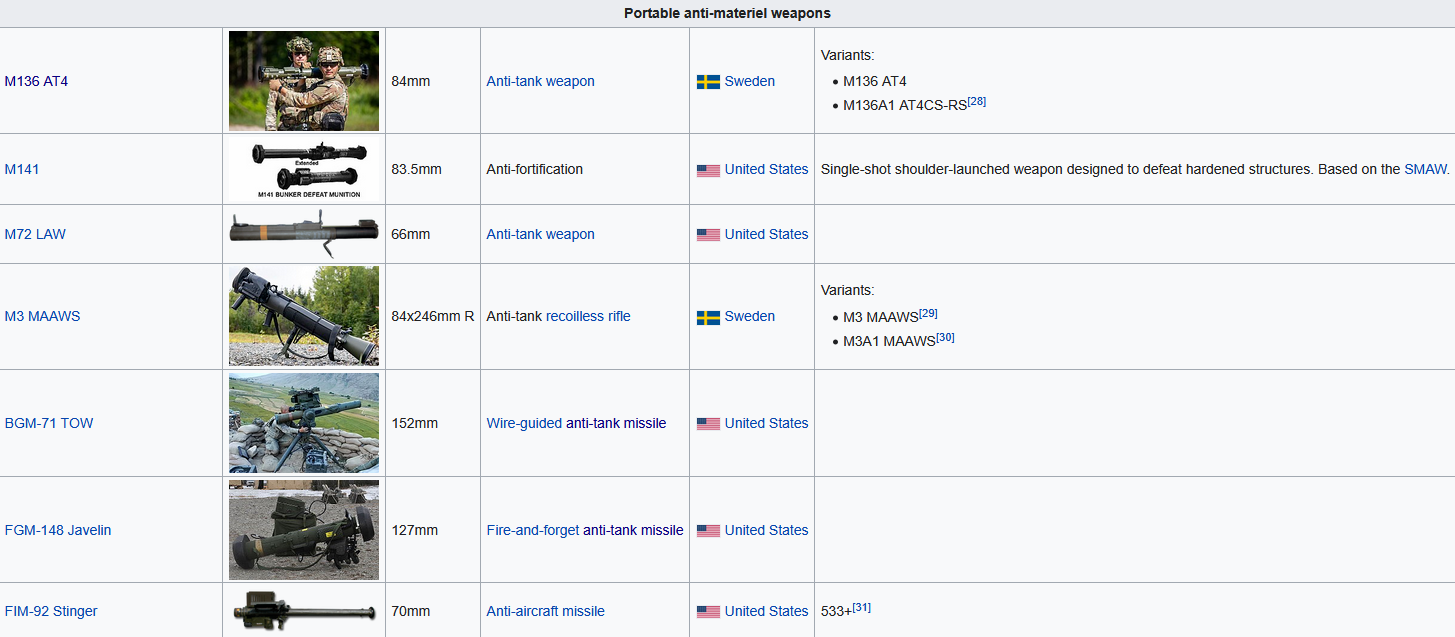Follow the recoilless rifle link
This screenshot has width=1455, height=637.
coord(588,316)
